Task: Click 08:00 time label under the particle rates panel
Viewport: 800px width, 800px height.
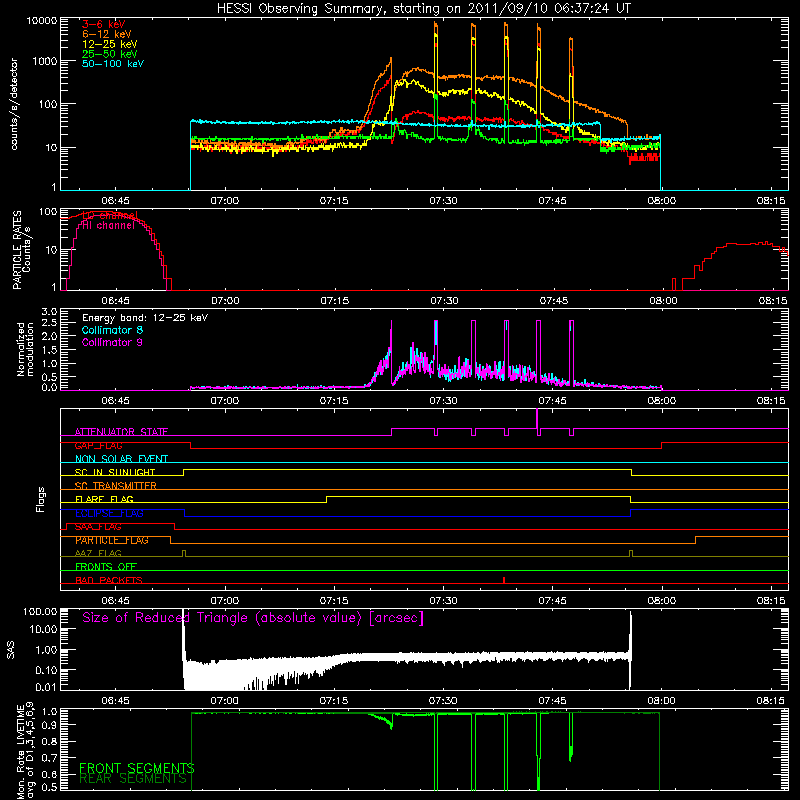Action: click(663, 301)
